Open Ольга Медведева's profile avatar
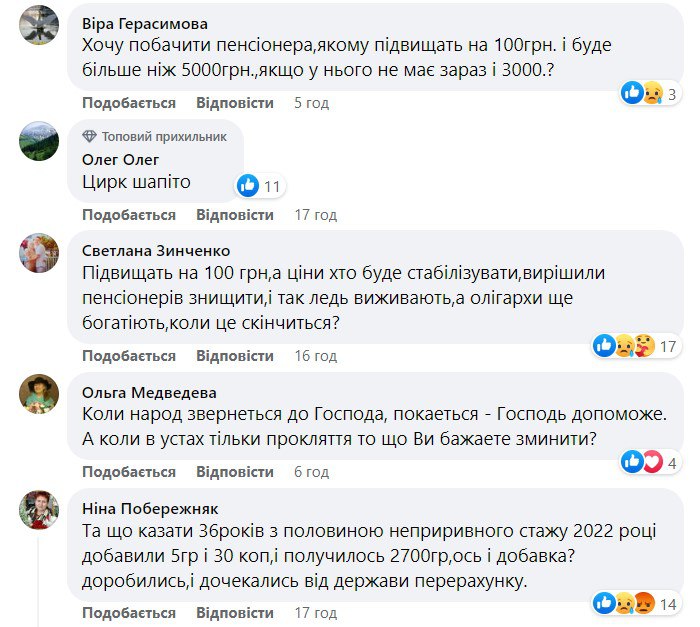Image resolution: width=700 pixels, height=627 pixels. 39,395
